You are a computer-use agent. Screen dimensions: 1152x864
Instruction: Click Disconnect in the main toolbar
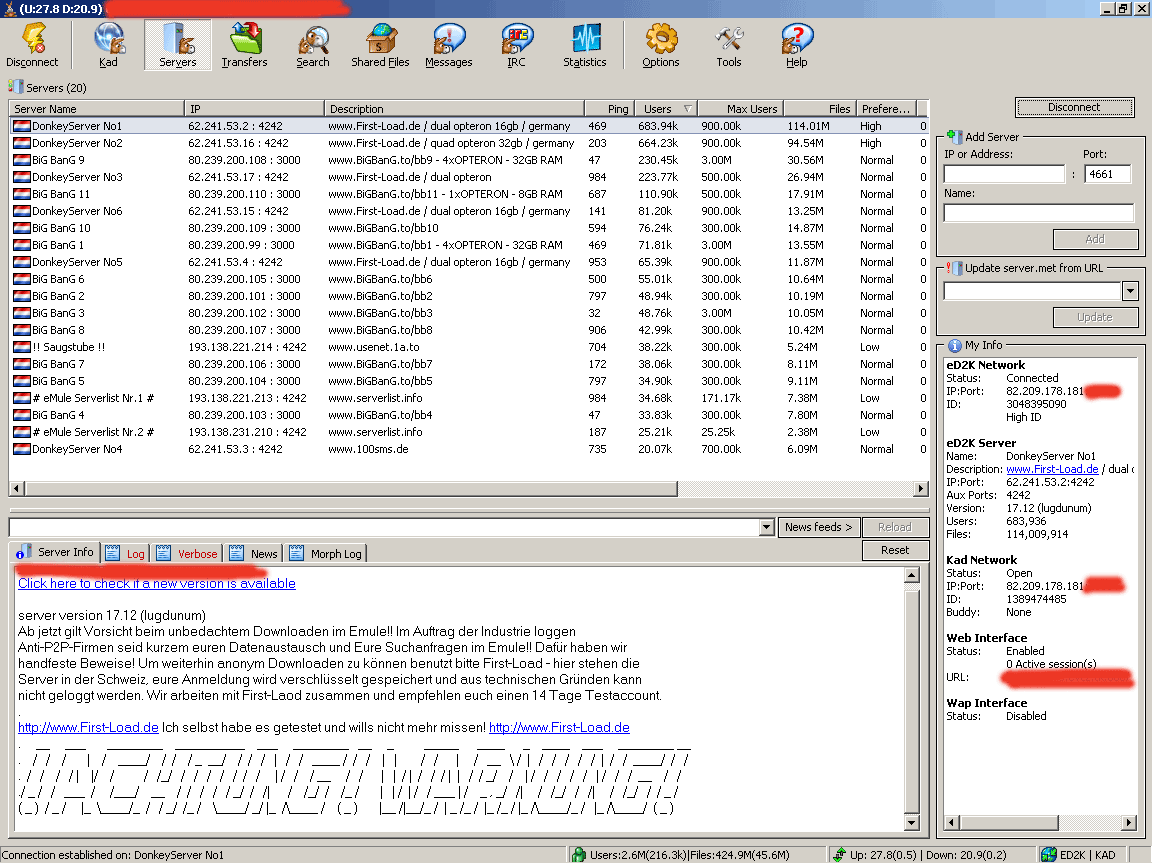pyautogui.click(x=32, y=46)
